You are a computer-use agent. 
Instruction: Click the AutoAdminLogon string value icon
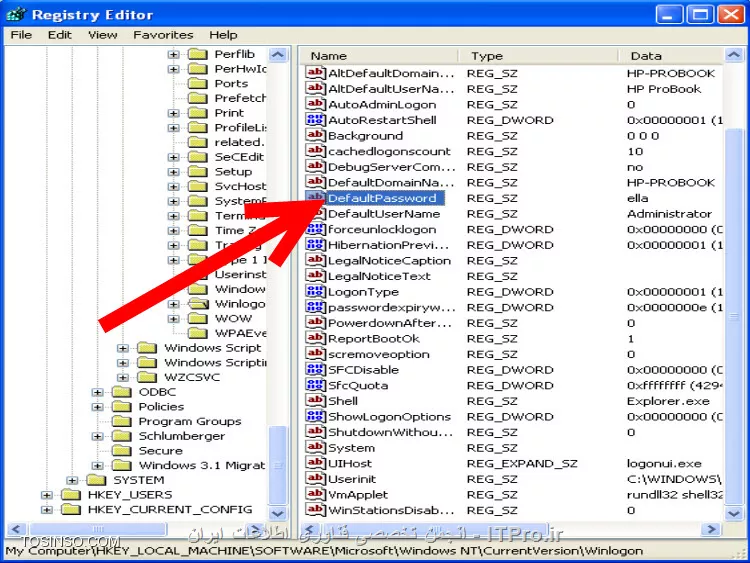315,104
